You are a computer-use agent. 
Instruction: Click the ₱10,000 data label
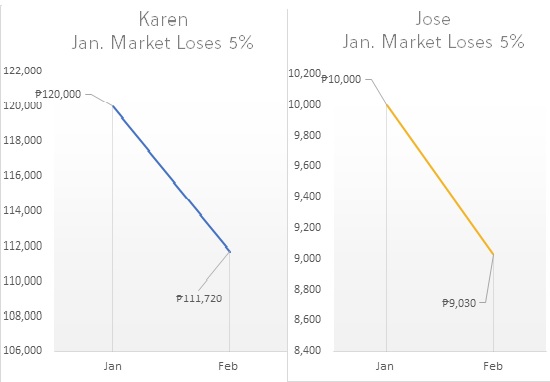[341, 79]
